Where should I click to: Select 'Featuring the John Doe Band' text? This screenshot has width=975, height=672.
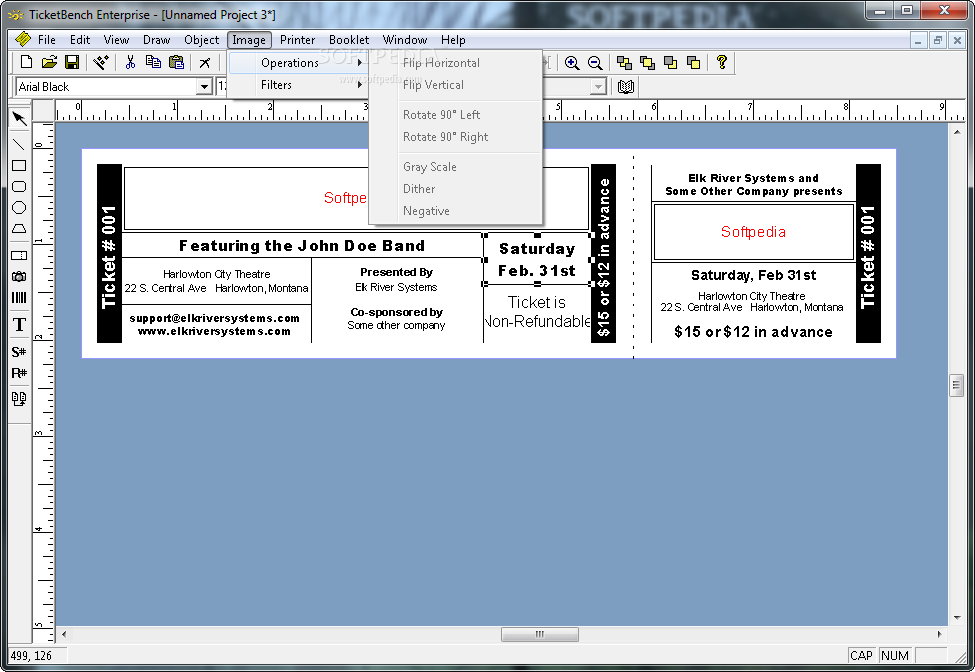302,246
